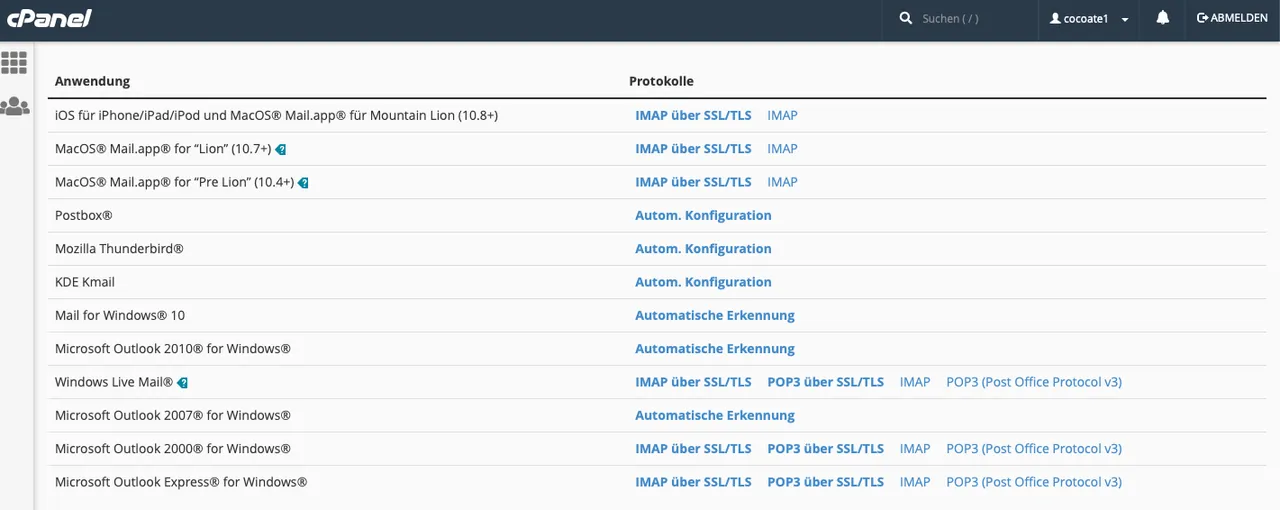Click the ABMELDEN logout button
Image resolution: width=1280 pixels, height=510 pixels.
[x=1232, y=18]
